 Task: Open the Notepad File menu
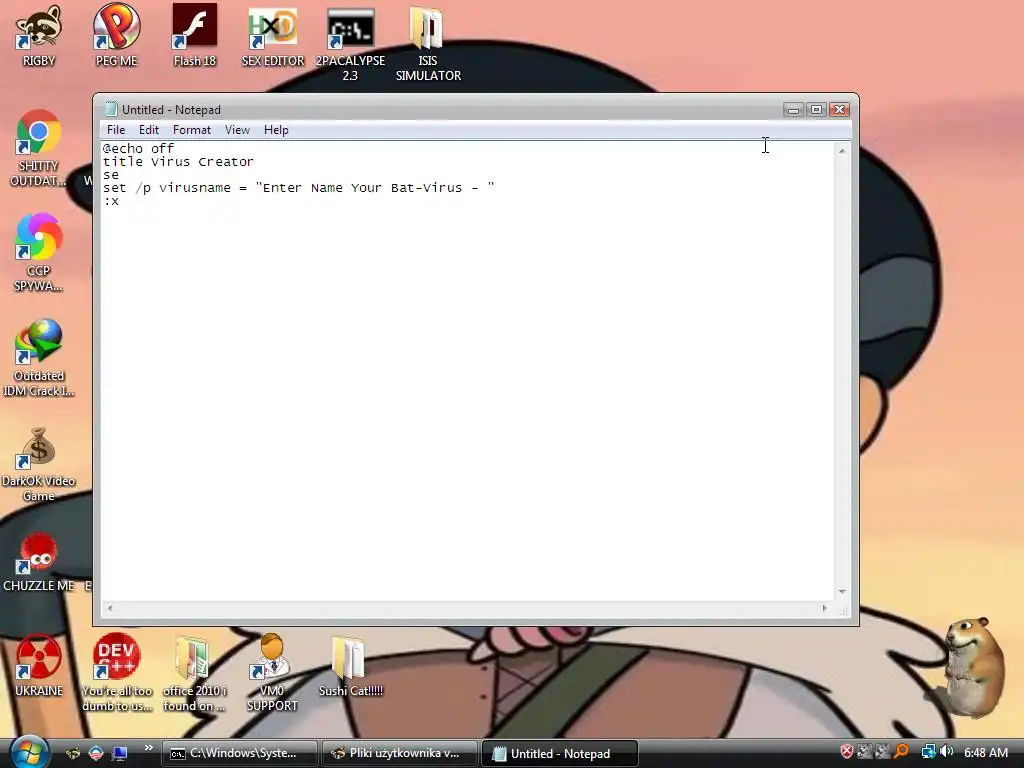click(x=116, y=130)
